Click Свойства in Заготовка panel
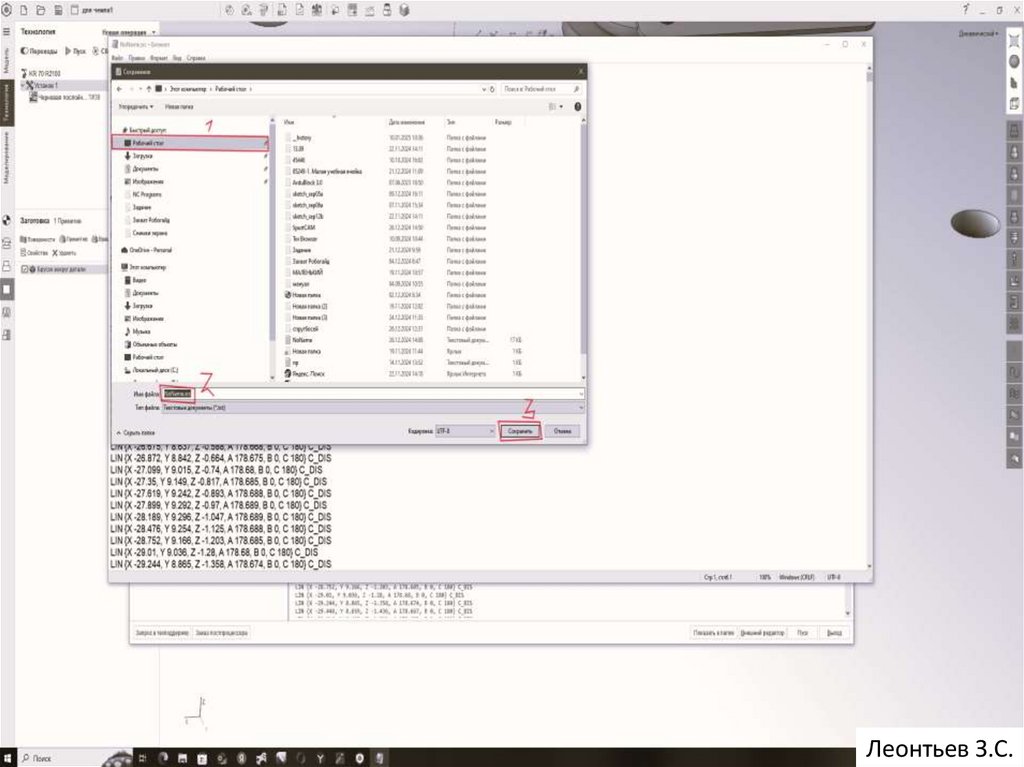Image resolution: width=1024 pixels, height=767 pixels. pos(34,253)
